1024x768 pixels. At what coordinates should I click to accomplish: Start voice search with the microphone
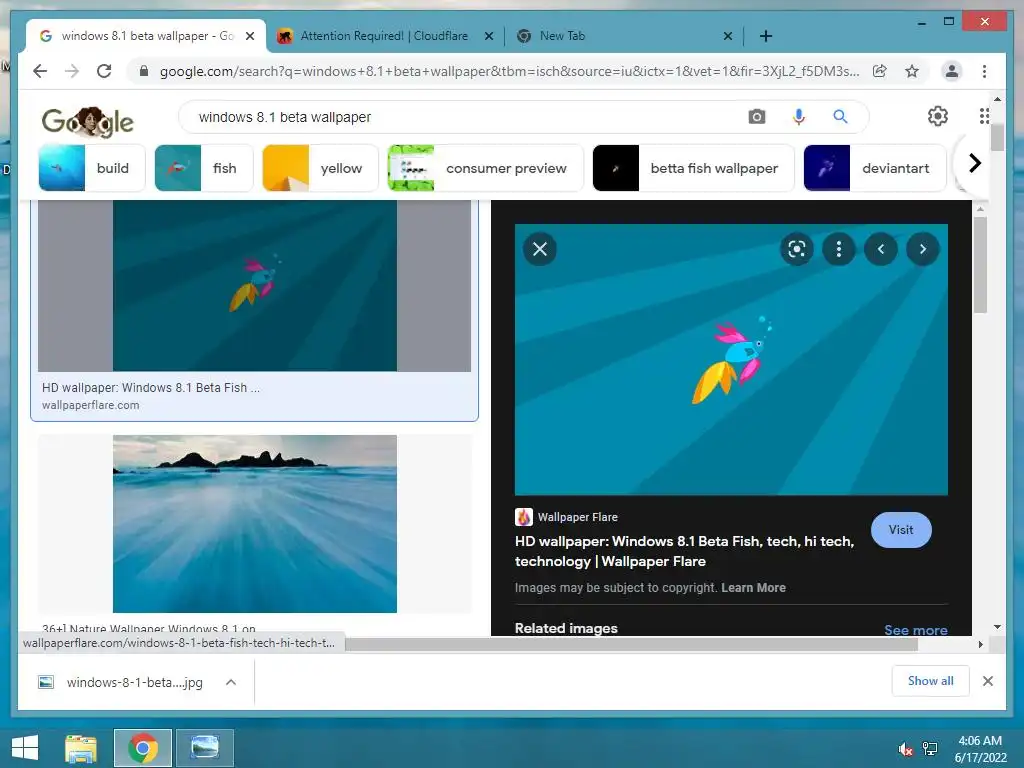(799, 117)
